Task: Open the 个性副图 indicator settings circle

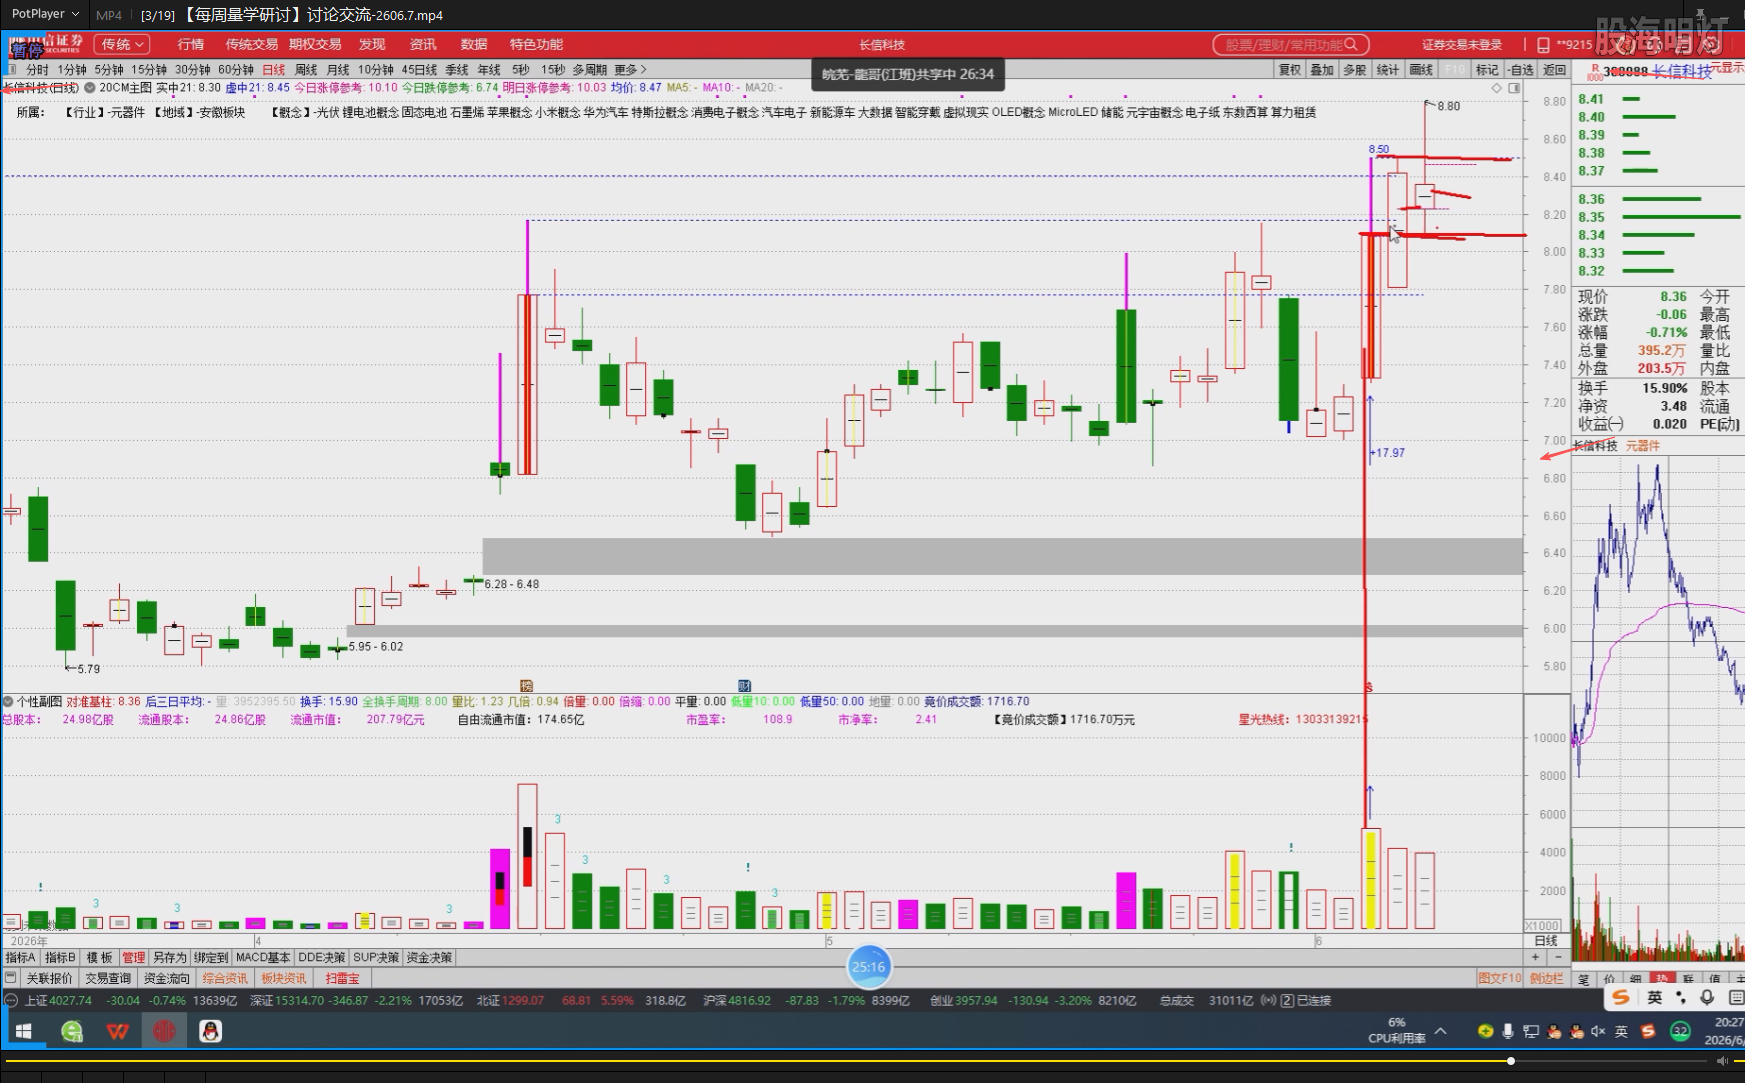Action: pos(8,702)
